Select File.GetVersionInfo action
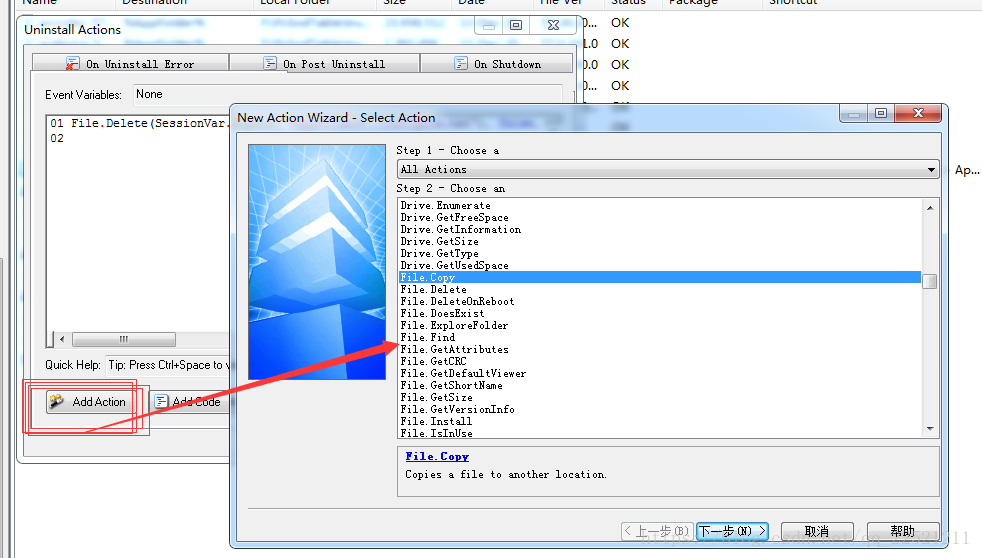The width and height of the screenshot is (982, 558). (457, 410)
